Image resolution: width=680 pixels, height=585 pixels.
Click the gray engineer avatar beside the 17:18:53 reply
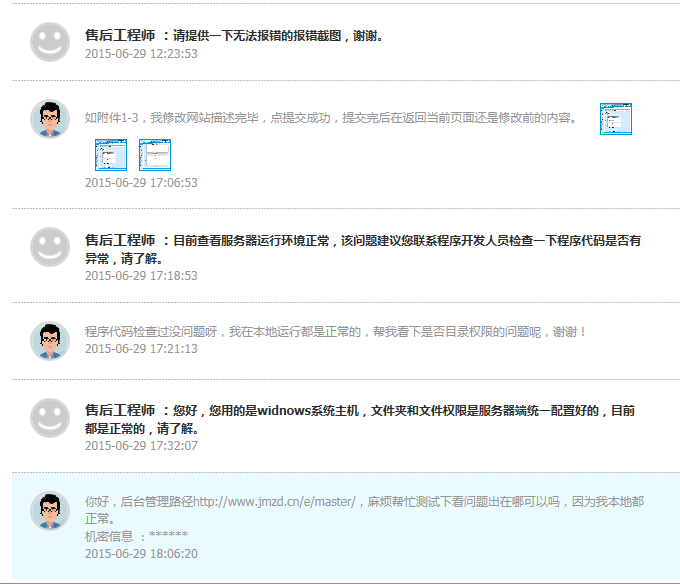pyautogui.click(x=50, y=247)
